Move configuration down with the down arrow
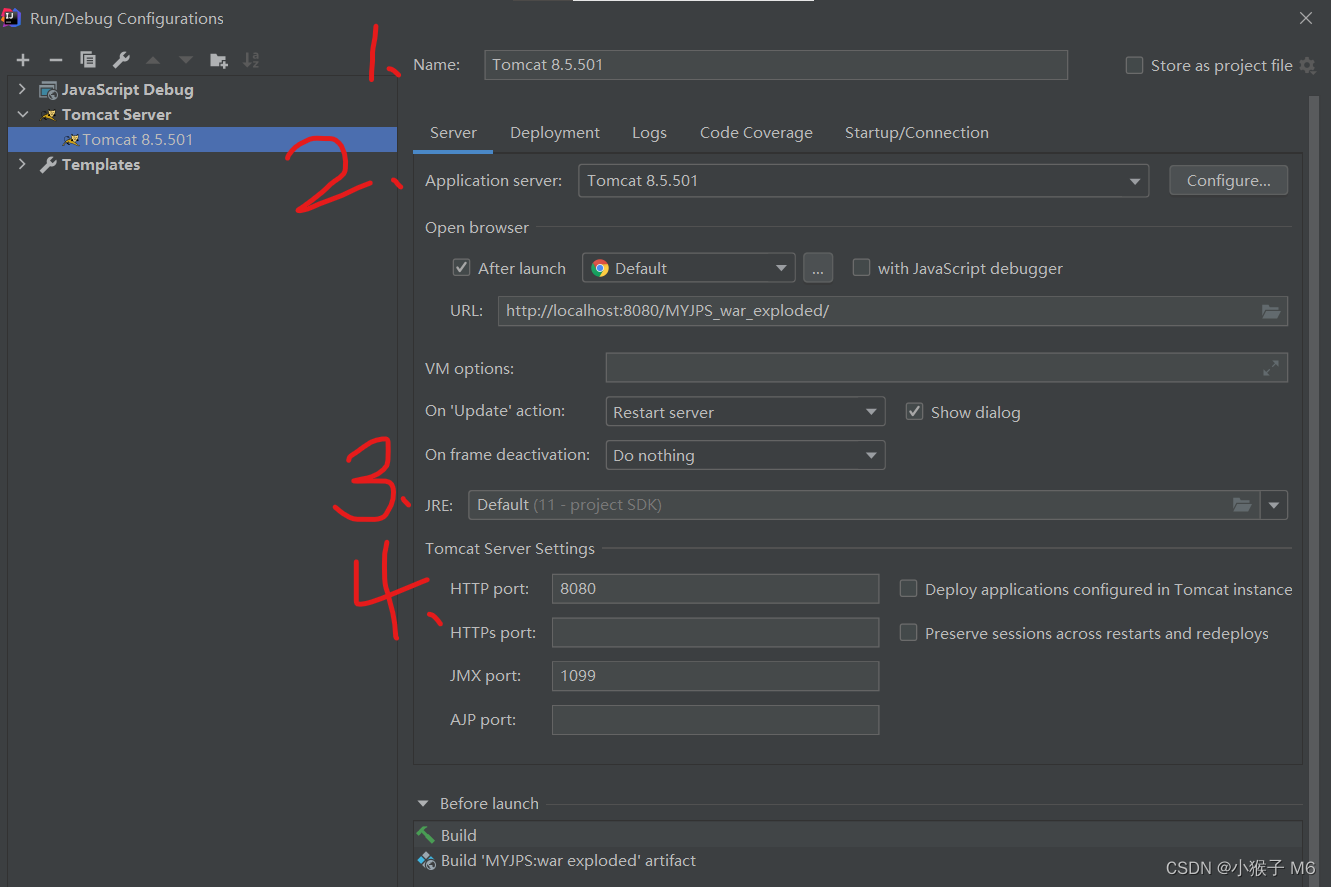Image resolution: width=1331 pixels, height=887 pixels. (x=186, y=61)
